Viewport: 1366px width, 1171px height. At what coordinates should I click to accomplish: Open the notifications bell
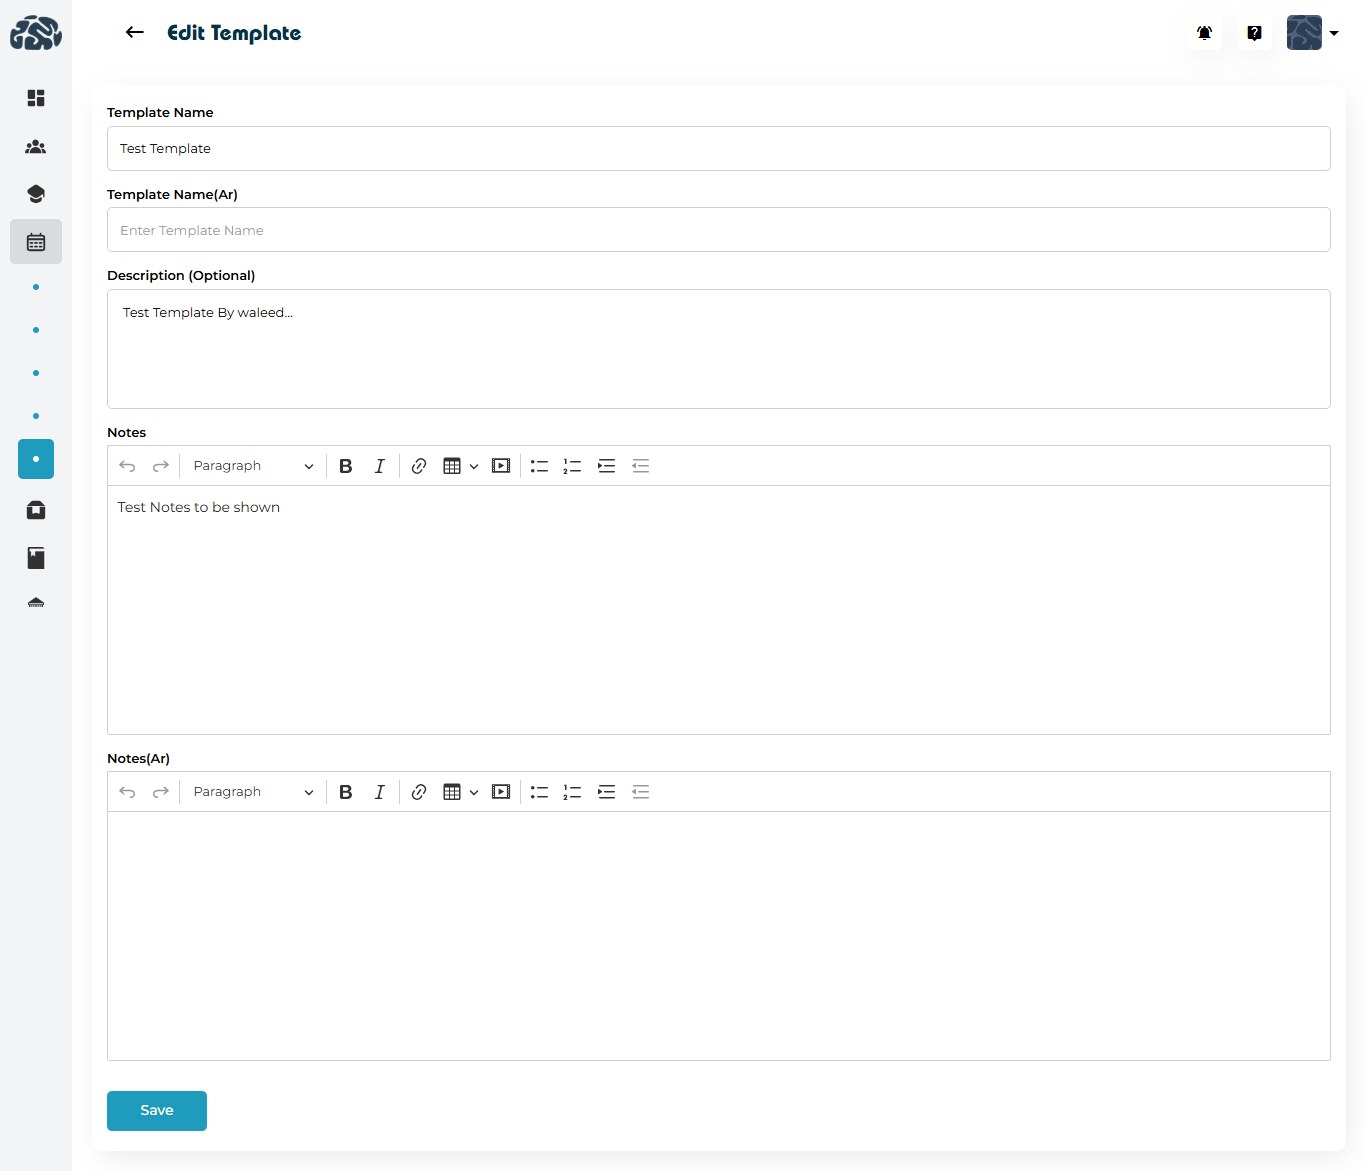point(1204,33)
